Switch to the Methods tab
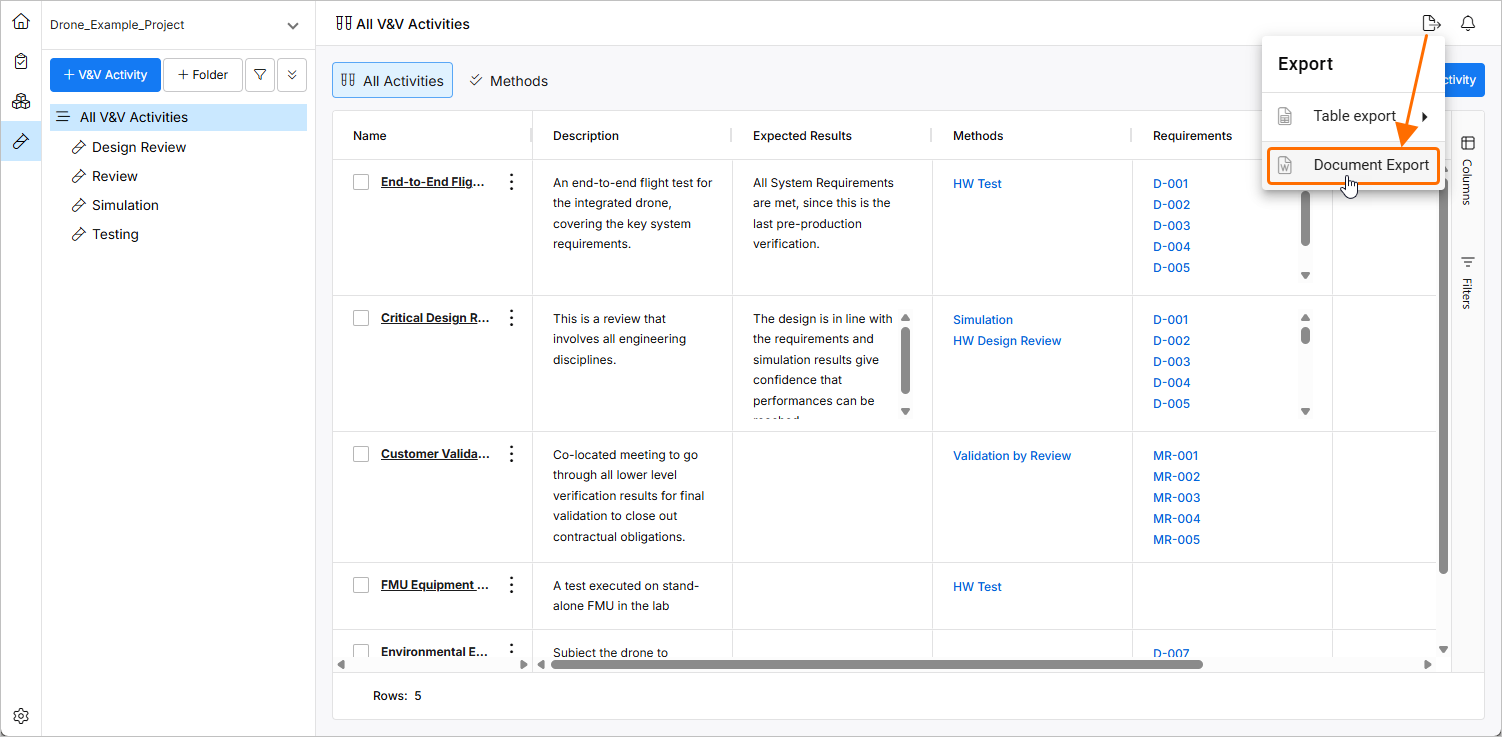The image size is (1502, 737). [x=509, y=81]
